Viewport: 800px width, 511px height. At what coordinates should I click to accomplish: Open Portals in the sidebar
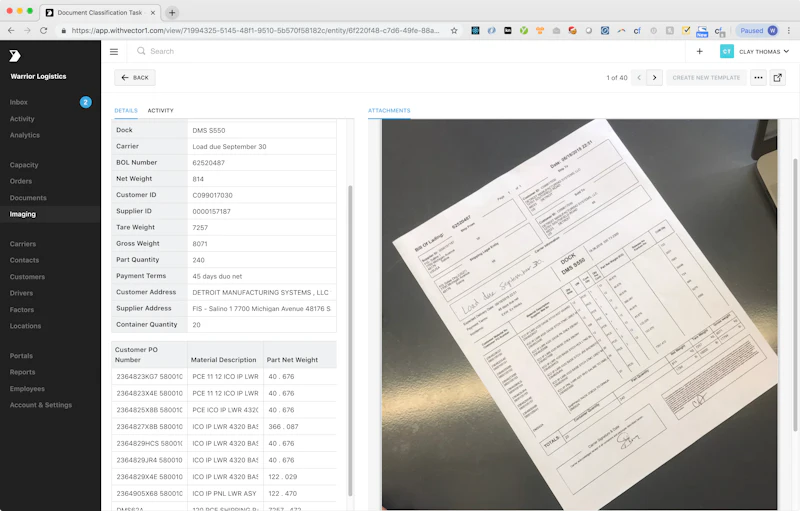[x=21, y=355]
